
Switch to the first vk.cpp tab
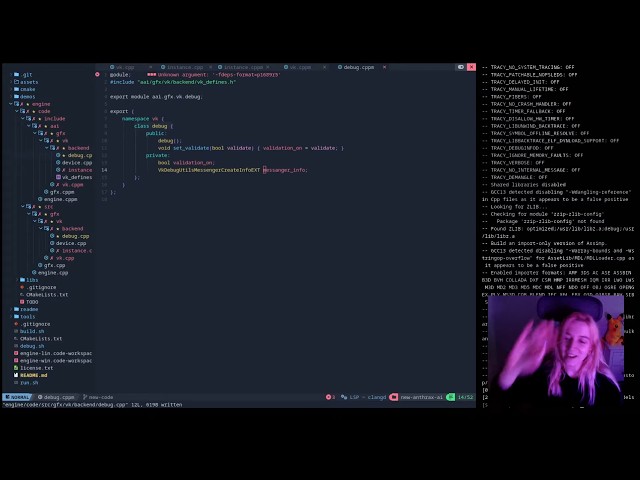tap(125, 67)
